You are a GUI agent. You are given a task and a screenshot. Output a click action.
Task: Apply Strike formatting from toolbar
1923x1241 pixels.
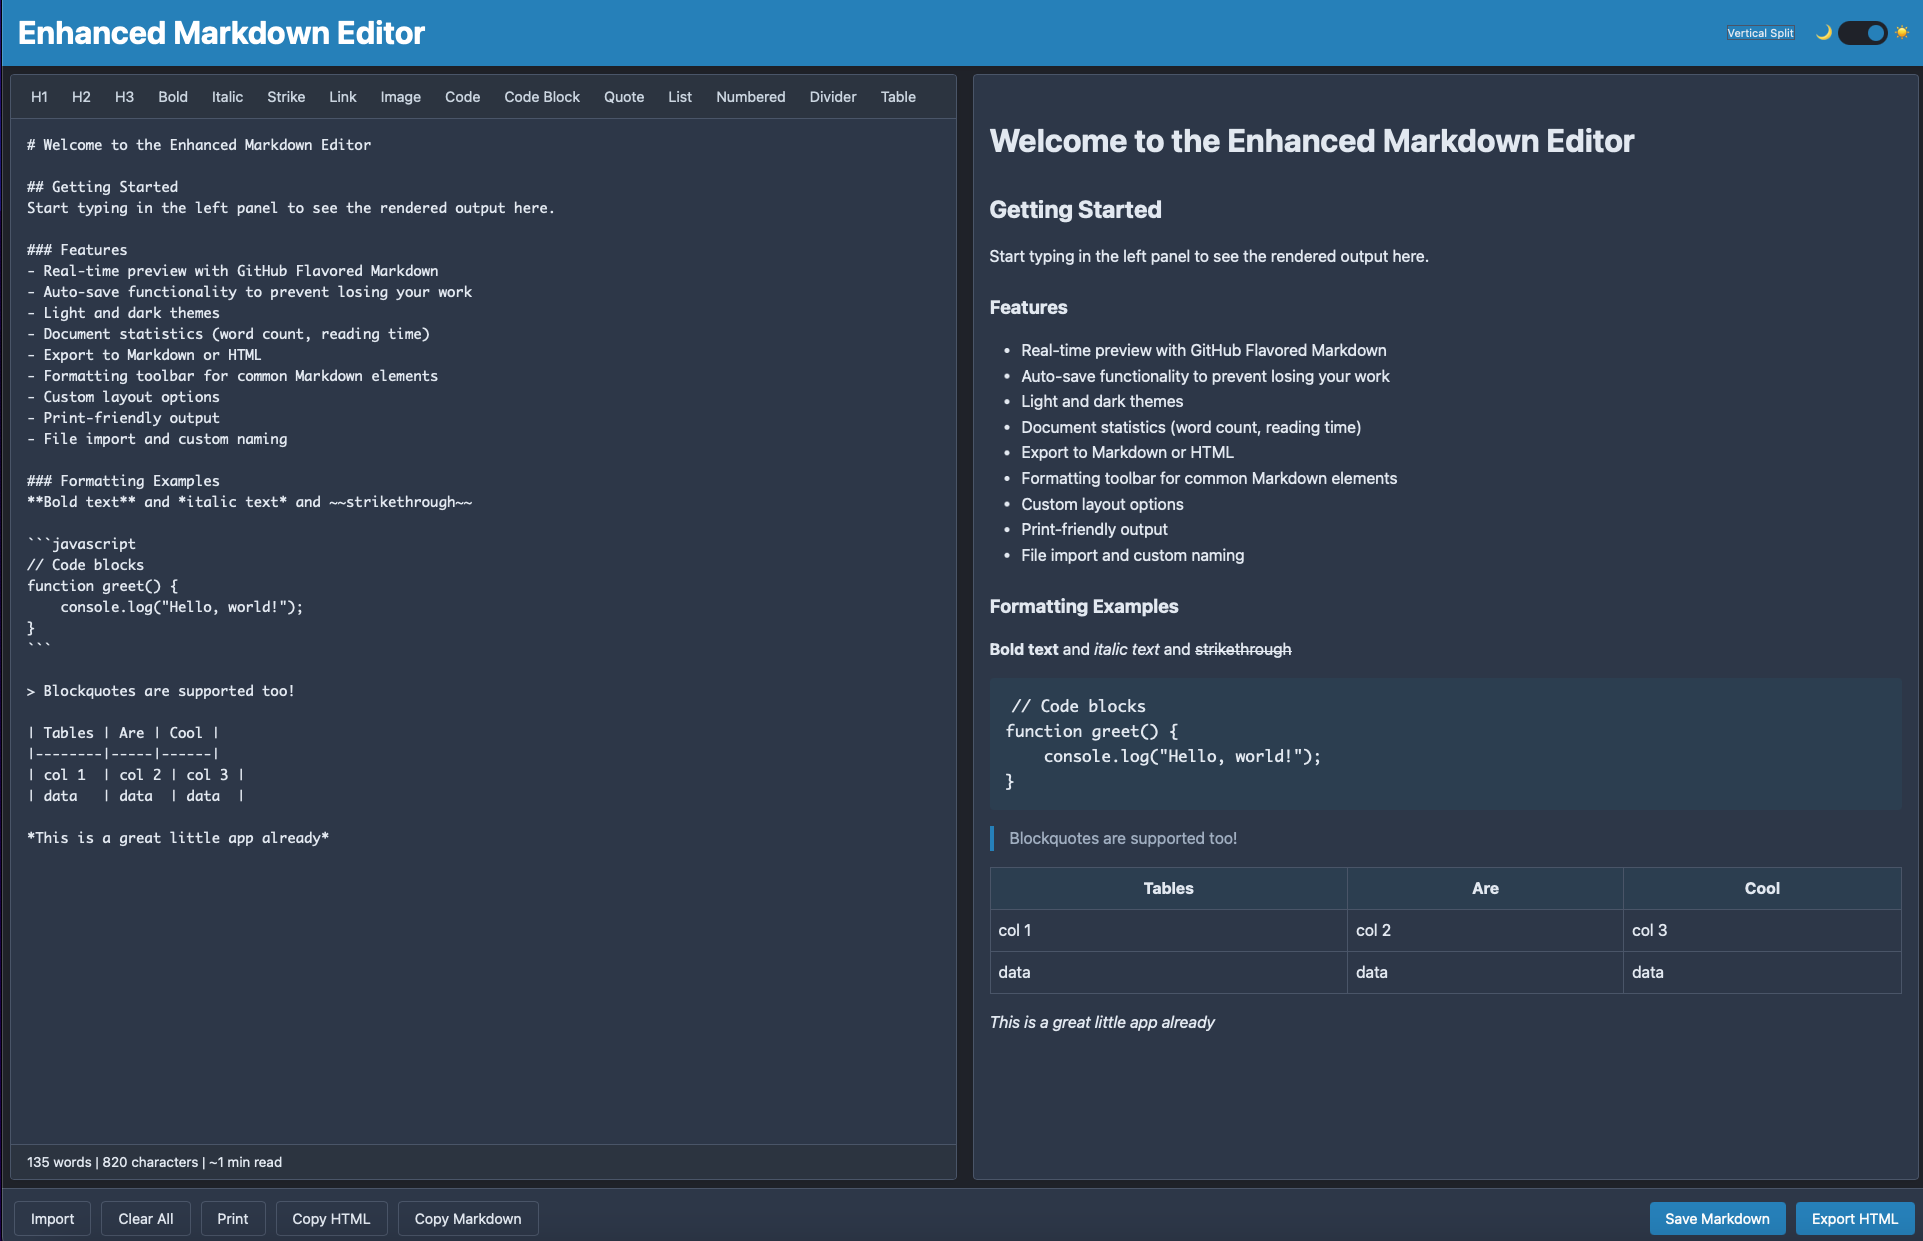tap(286, 97)
